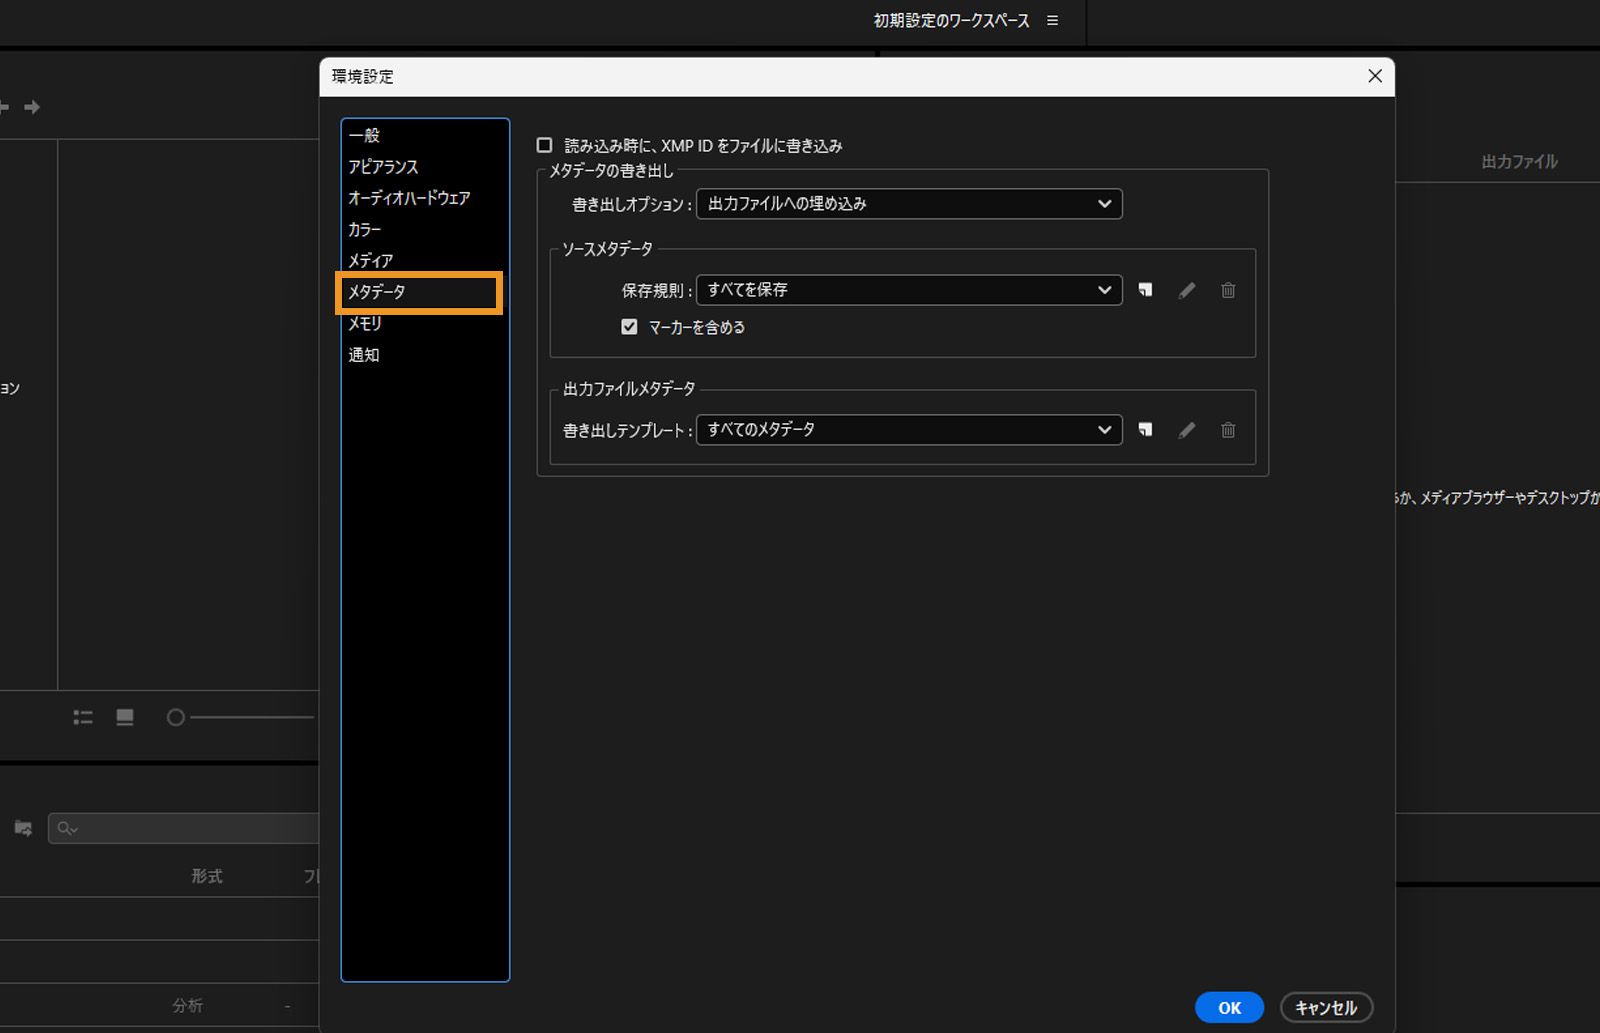1600x1033 pixels.
Task: Select メタデータ in preferences category list
Action: click(420, 292)
